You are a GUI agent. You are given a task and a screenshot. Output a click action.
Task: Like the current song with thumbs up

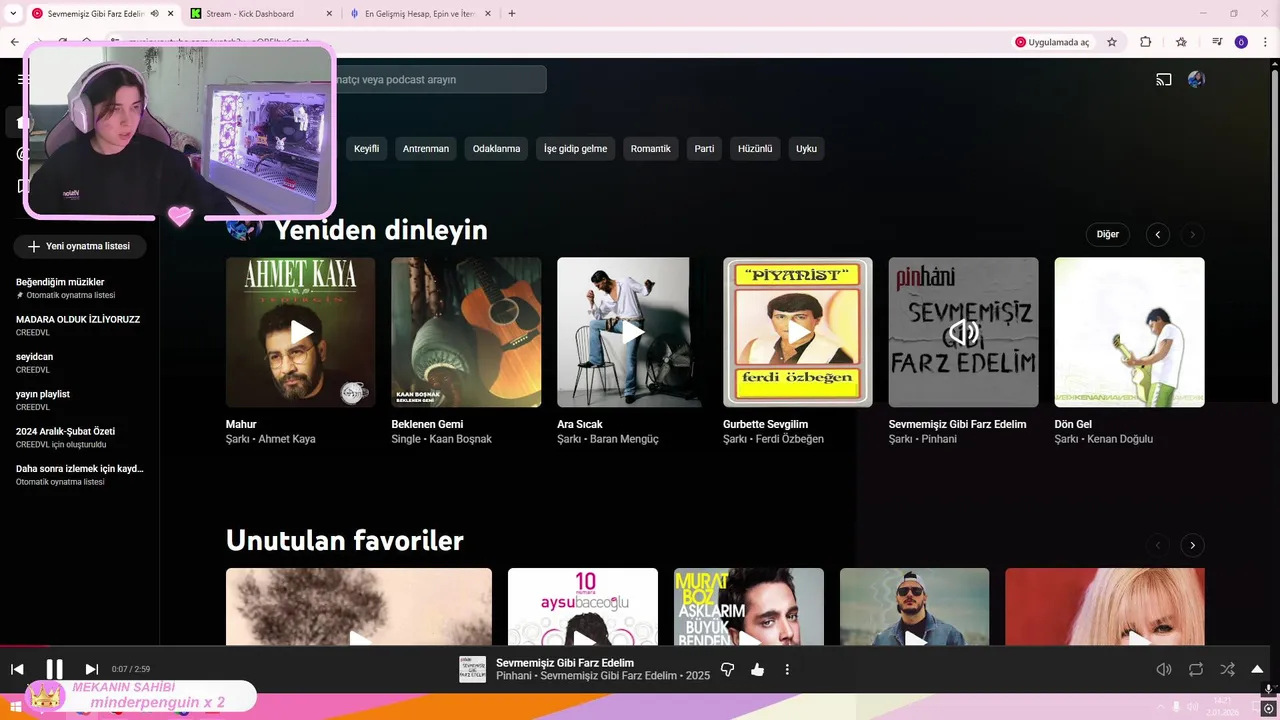(757, 669)
